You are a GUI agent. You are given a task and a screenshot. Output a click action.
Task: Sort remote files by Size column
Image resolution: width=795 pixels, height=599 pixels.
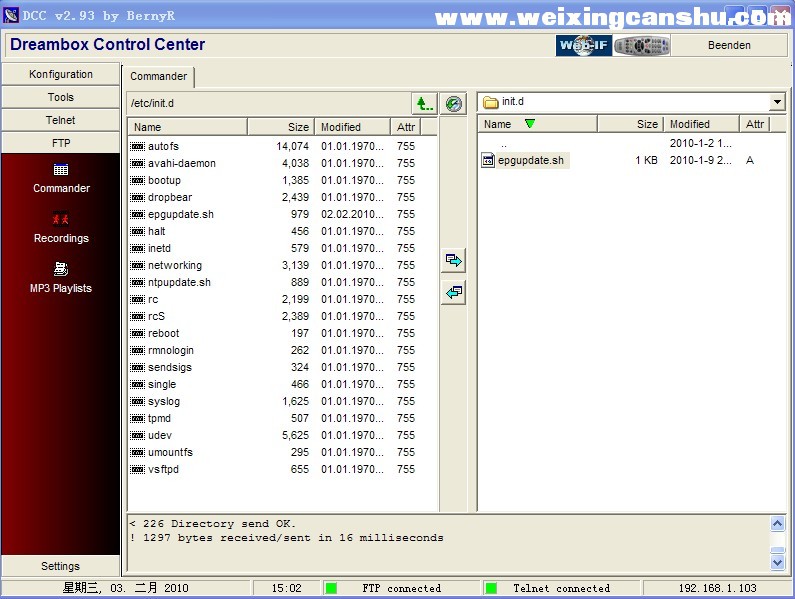[280, 127]
